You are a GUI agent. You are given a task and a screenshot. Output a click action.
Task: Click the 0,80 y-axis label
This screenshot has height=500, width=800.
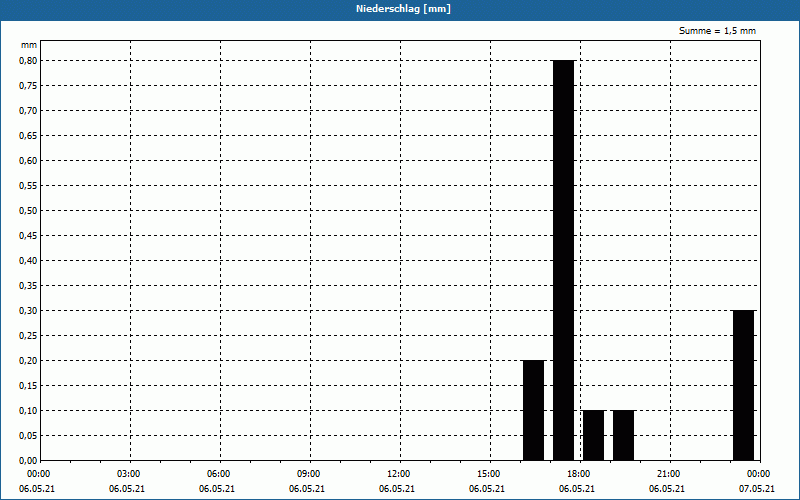click(x=28, y=60)
